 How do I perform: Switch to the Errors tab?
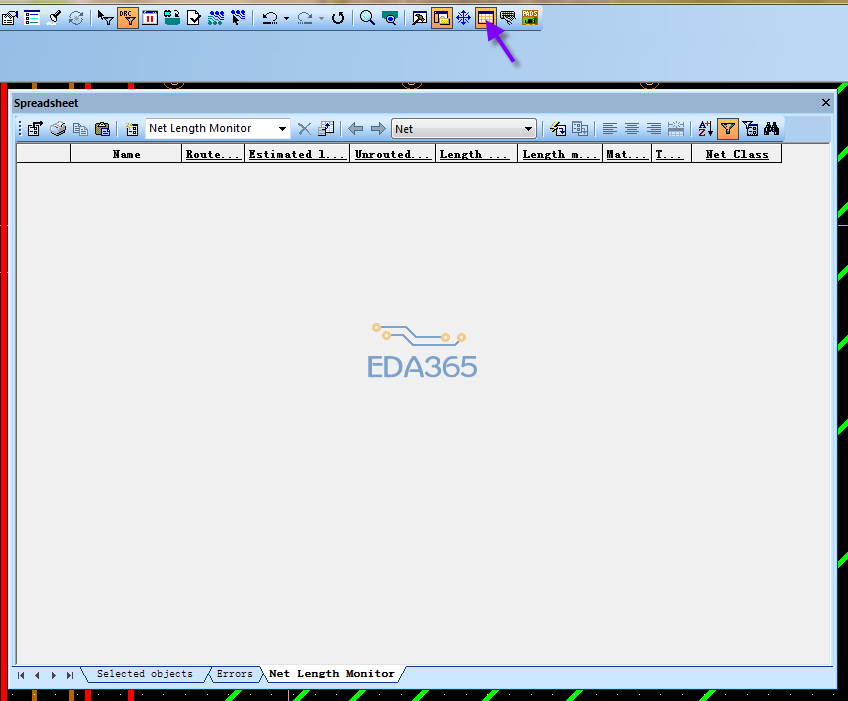(234, 674)
